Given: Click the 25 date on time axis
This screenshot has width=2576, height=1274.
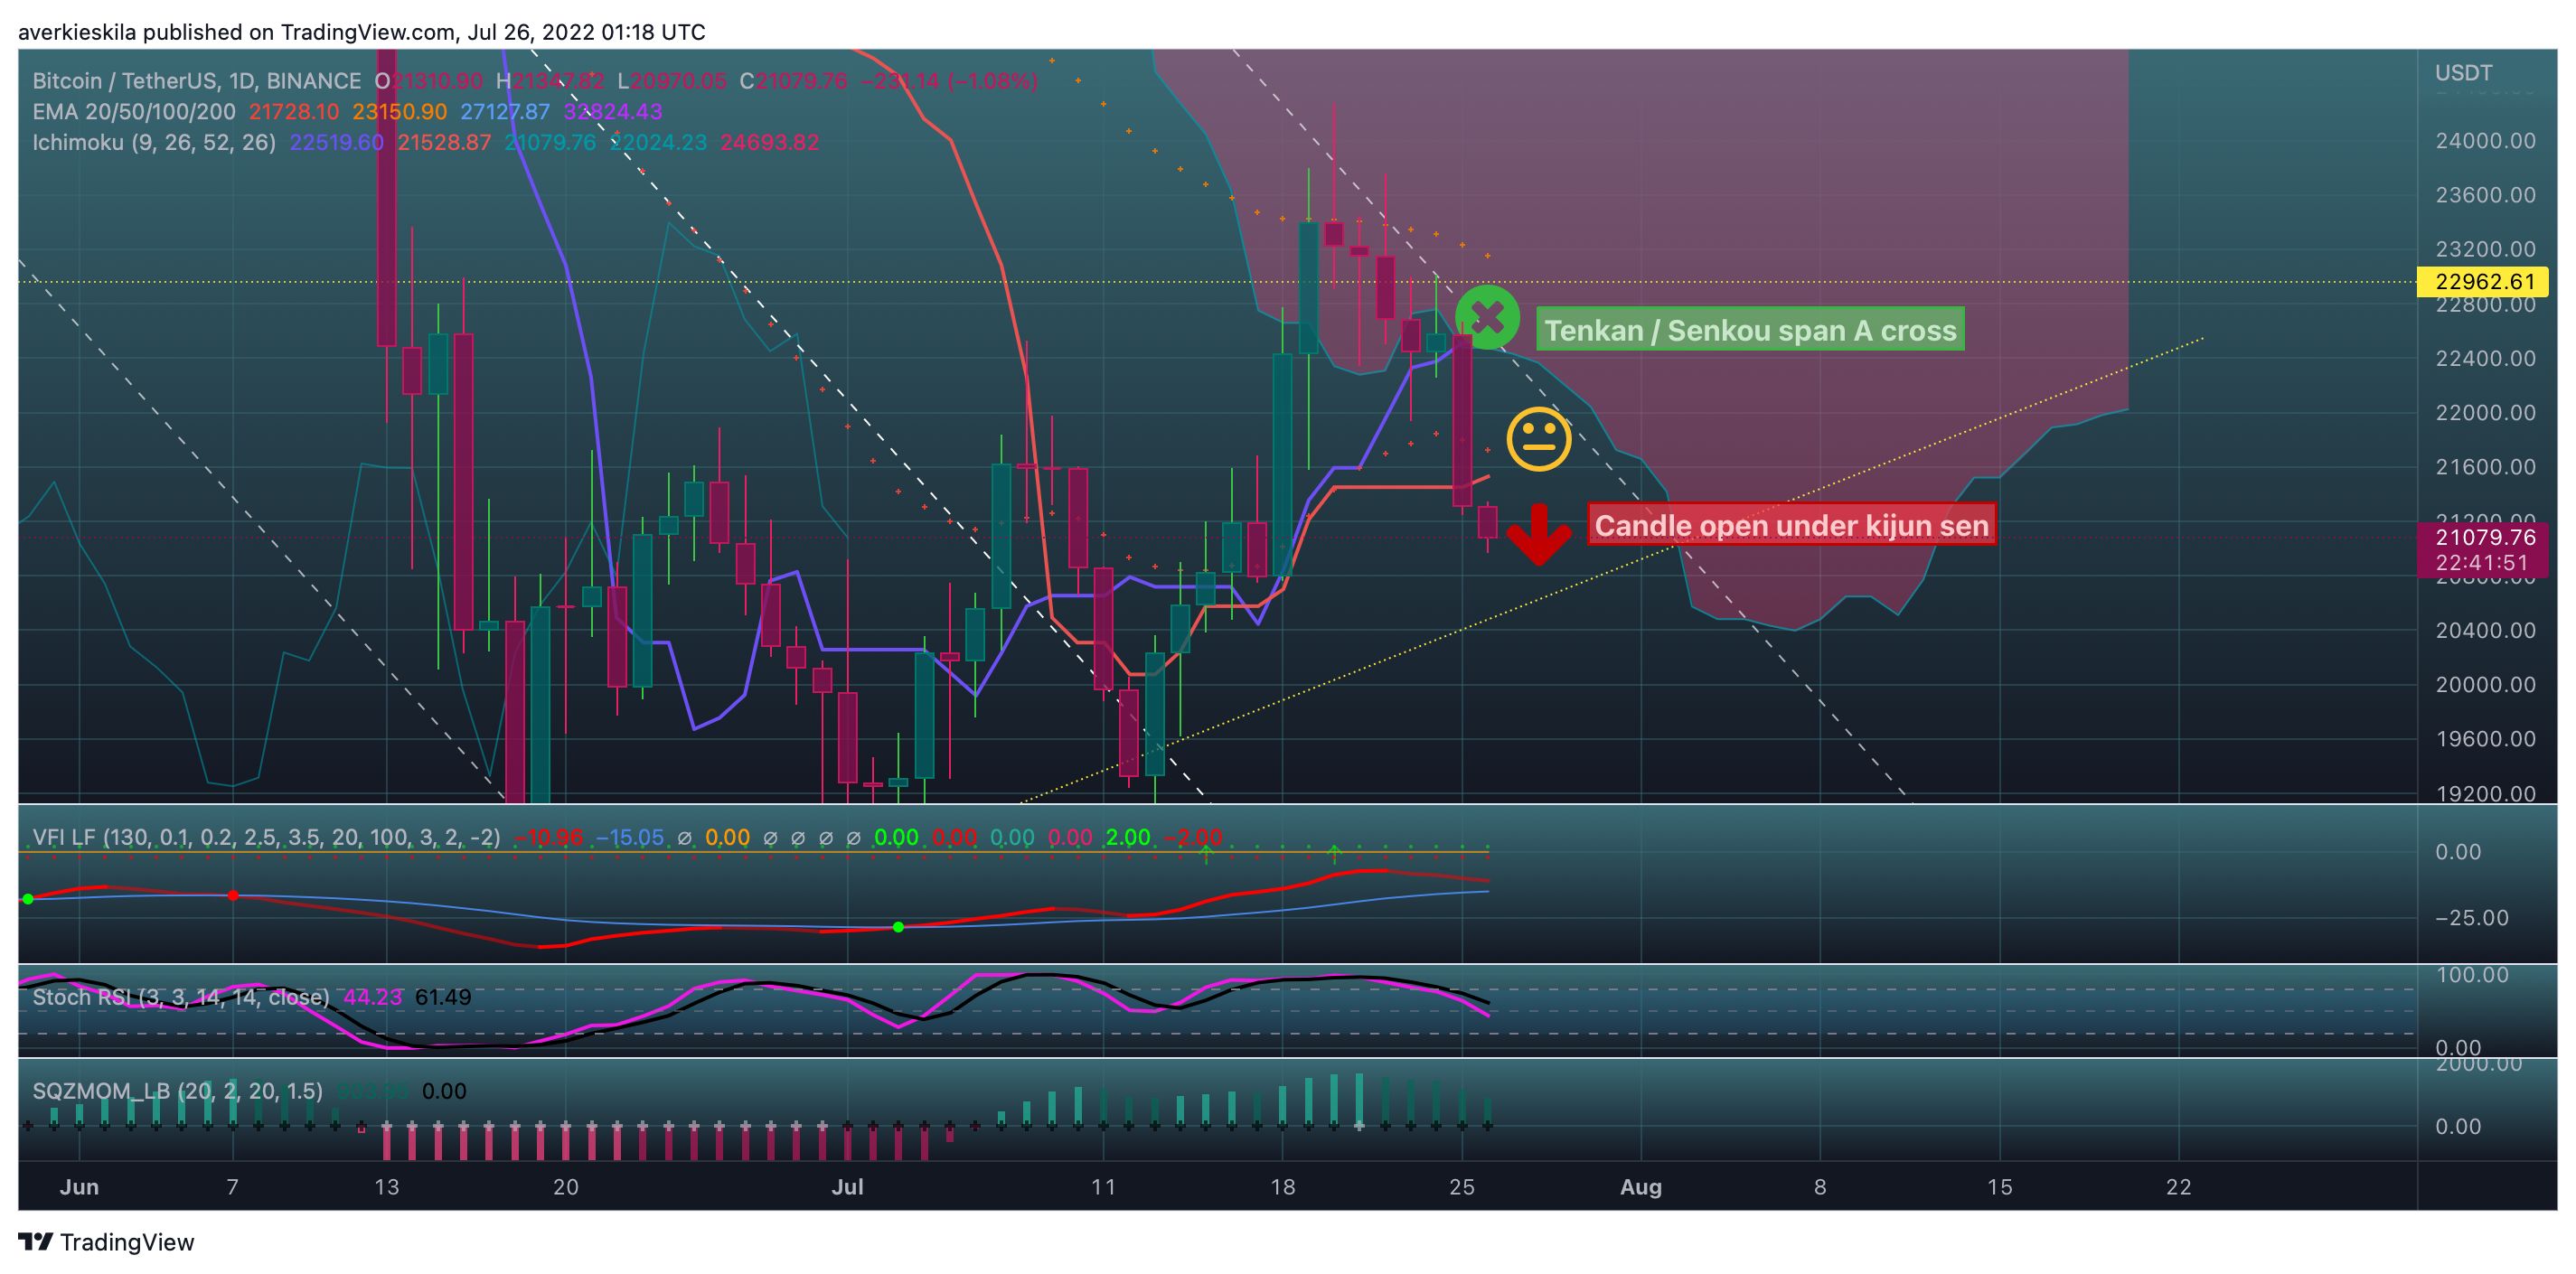Looking at the screenshot, I should [x=1462, y=1187].
